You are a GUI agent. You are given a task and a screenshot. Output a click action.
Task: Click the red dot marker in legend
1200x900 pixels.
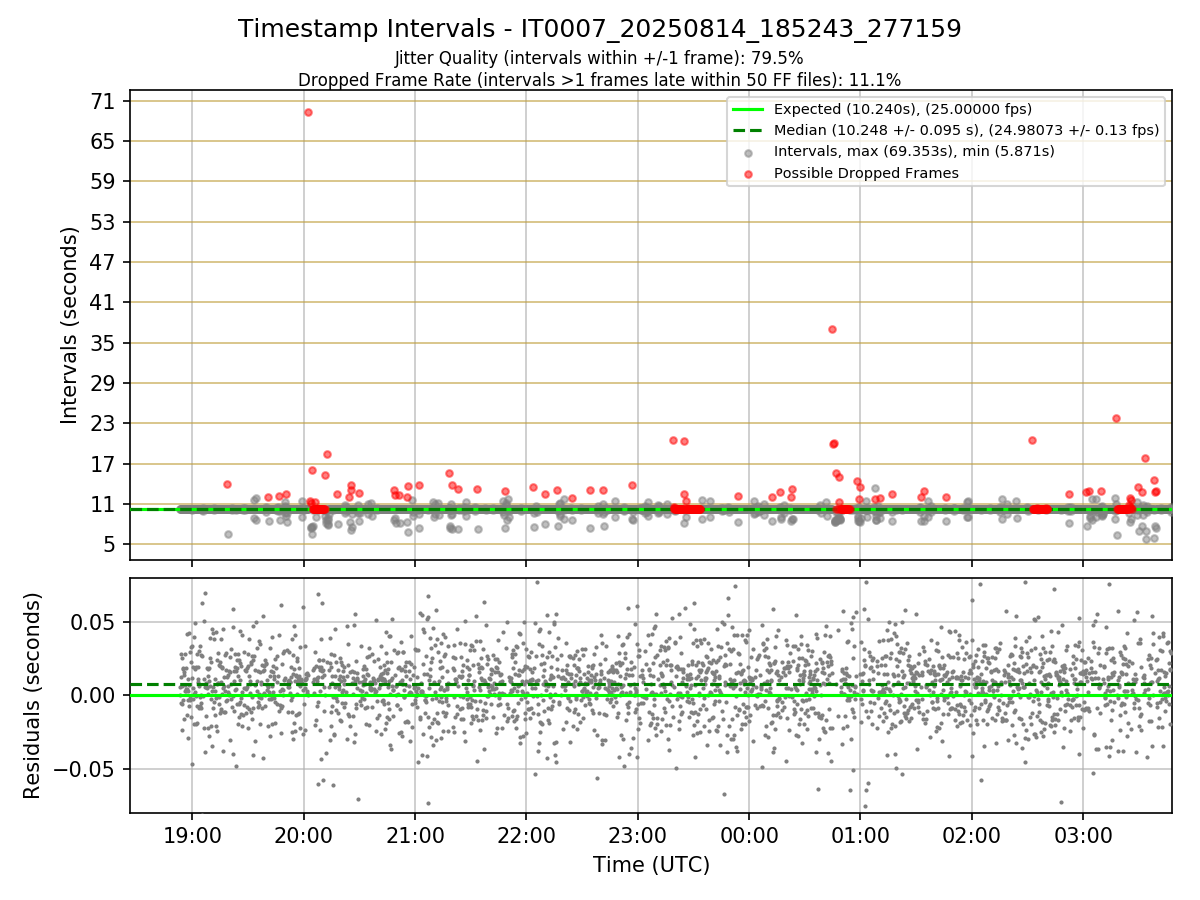(749, 173)
